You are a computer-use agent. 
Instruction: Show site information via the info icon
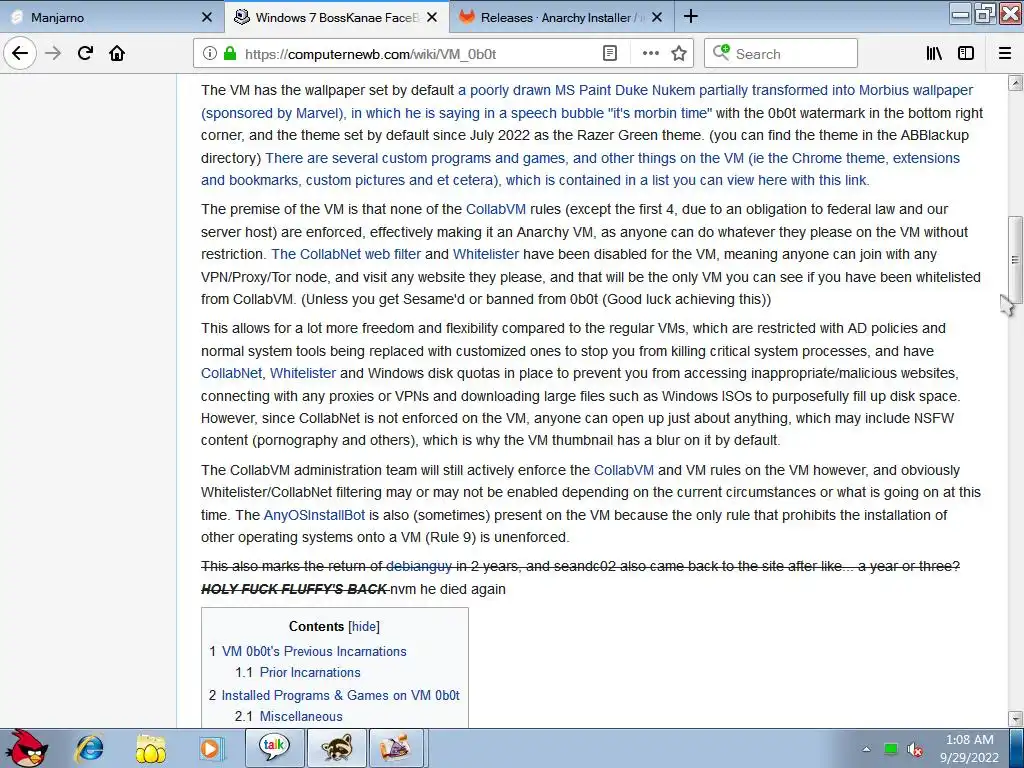pos(210,54)
